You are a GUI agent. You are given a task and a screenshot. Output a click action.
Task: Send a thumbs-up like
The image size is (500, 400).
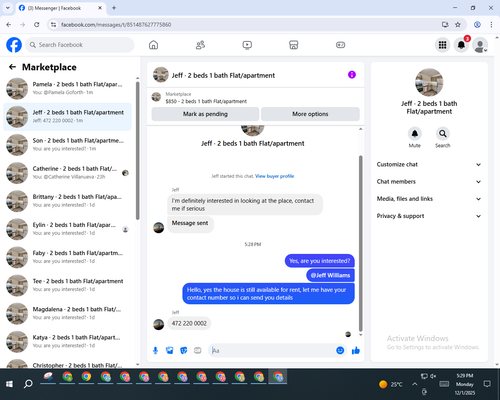pyautogui.click(x=356, y=350)
